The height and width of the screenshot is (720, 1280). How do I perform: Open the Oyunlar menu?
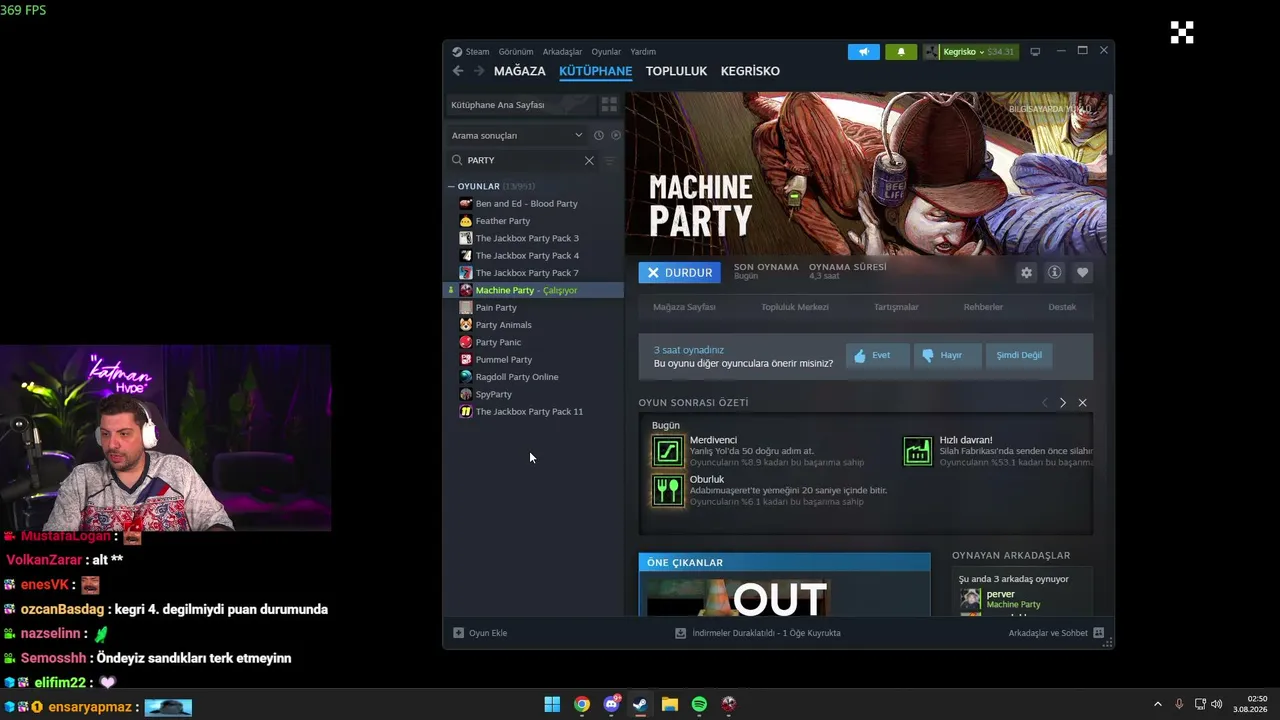pos(606,52)
